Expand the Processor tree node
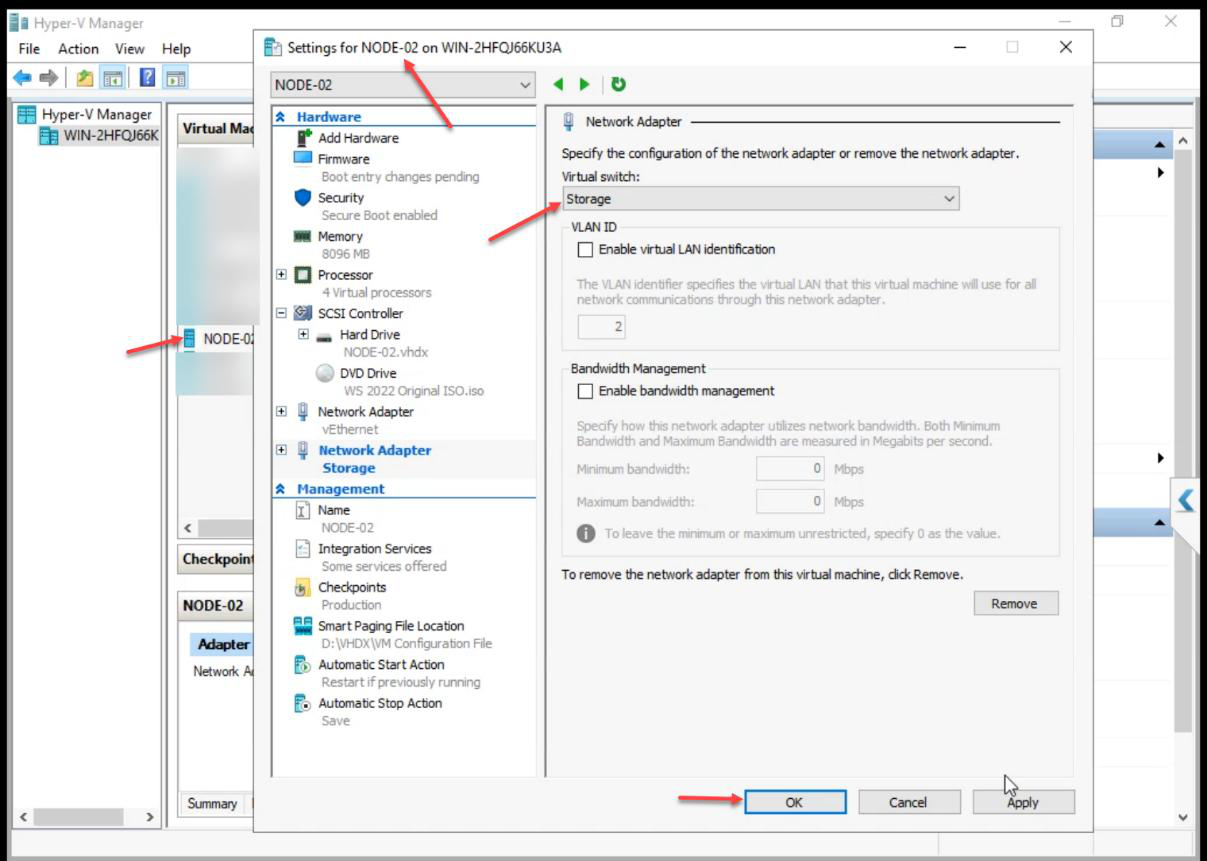Viewport: 1207px width, 861px height. click(281, 274)
